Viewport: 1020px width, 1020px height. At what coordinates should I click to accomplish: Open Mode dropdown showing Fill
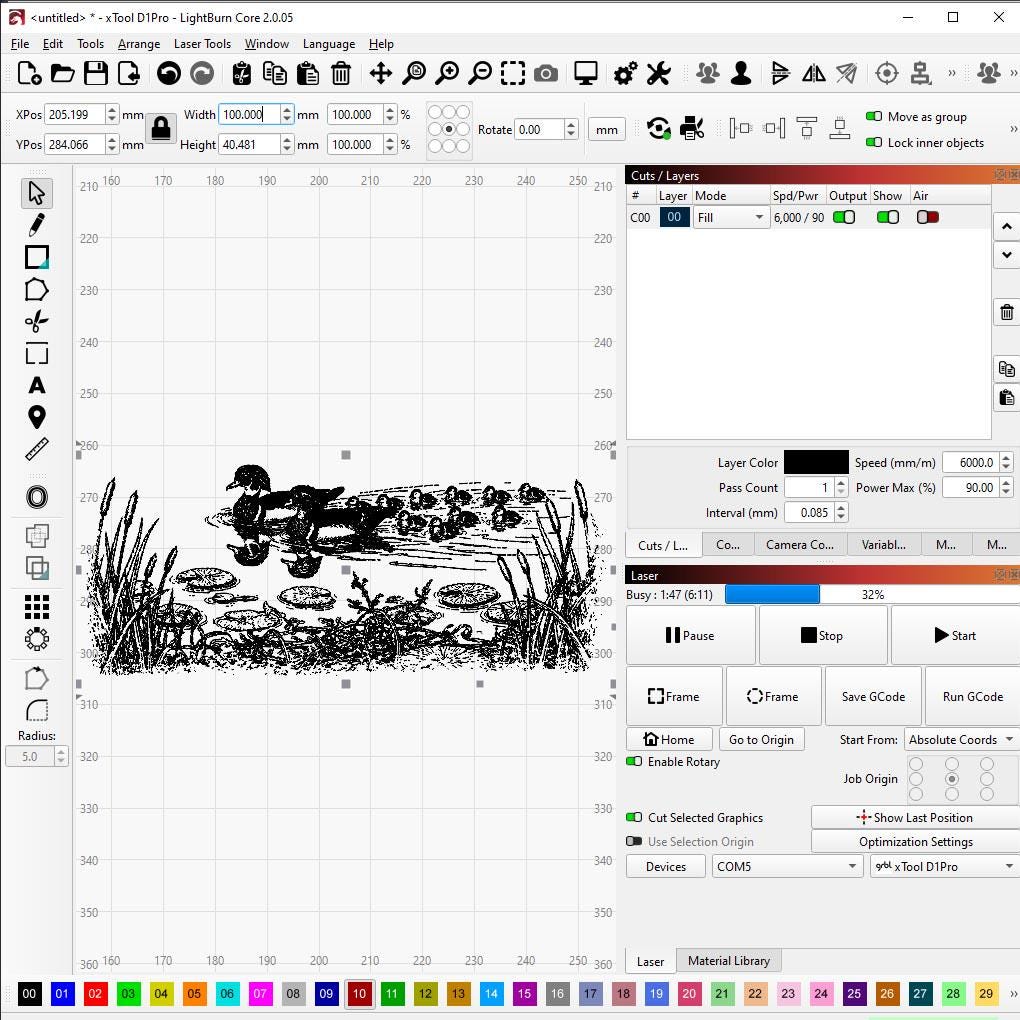[x=731, y=217]
